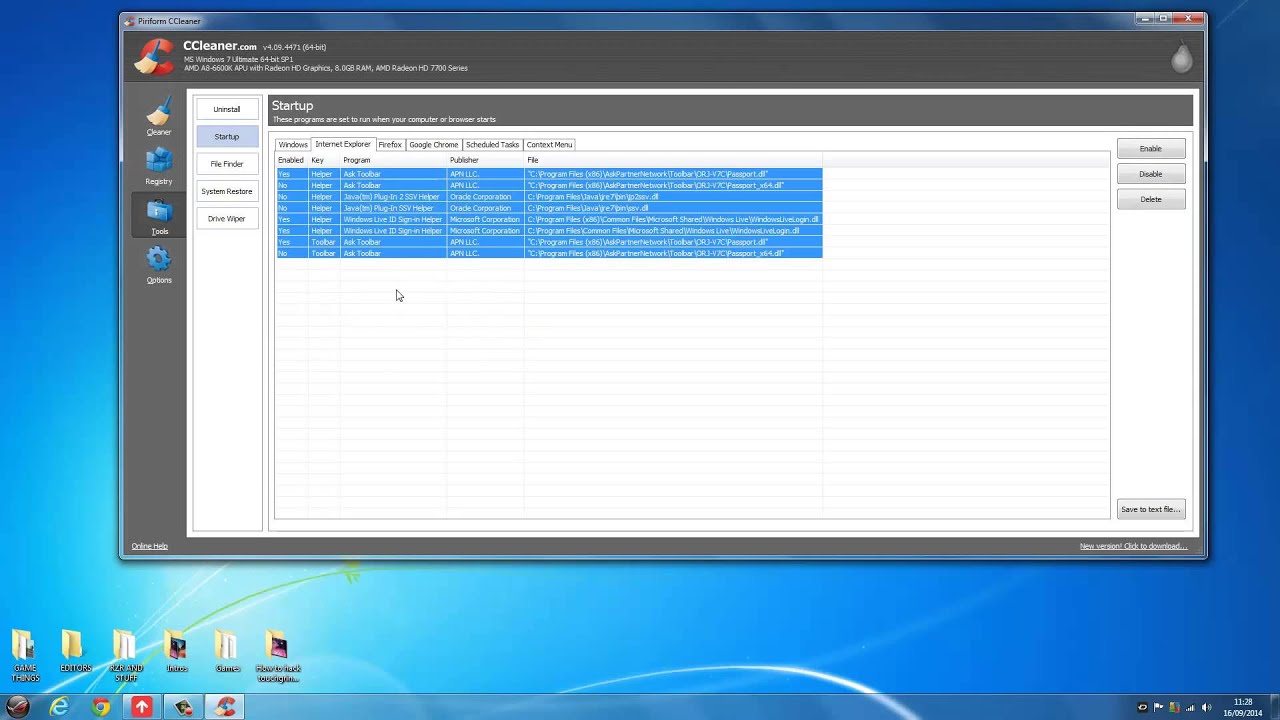Screen dimensions: 1280x720
Task: Open the GAME THINGS desktop folder
Action: tap(25, 656)
